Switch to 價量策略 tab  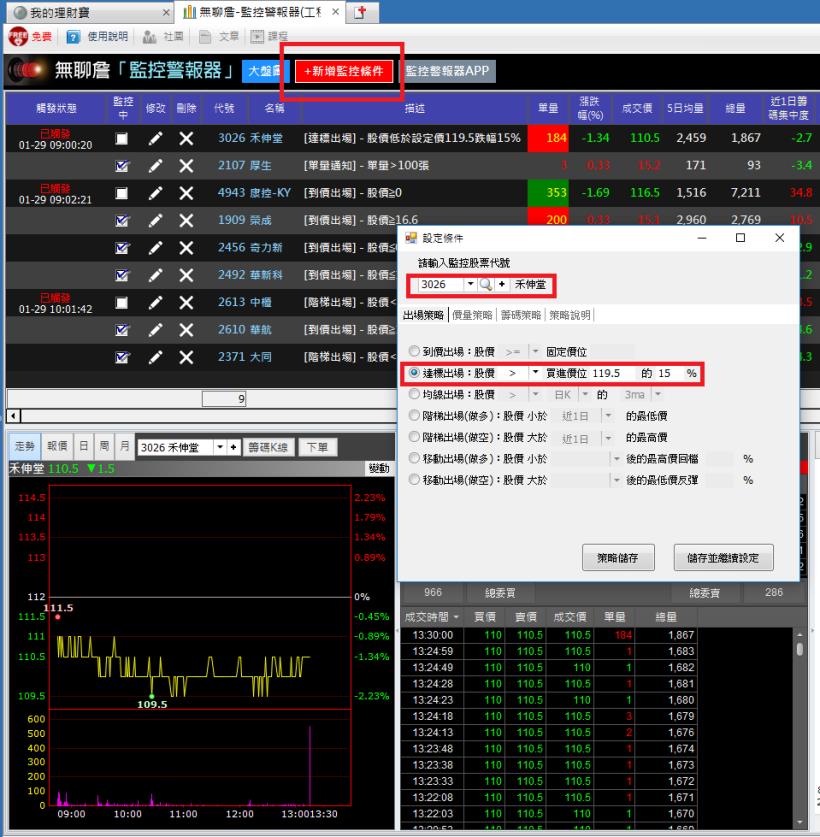[x=472, y=315]
